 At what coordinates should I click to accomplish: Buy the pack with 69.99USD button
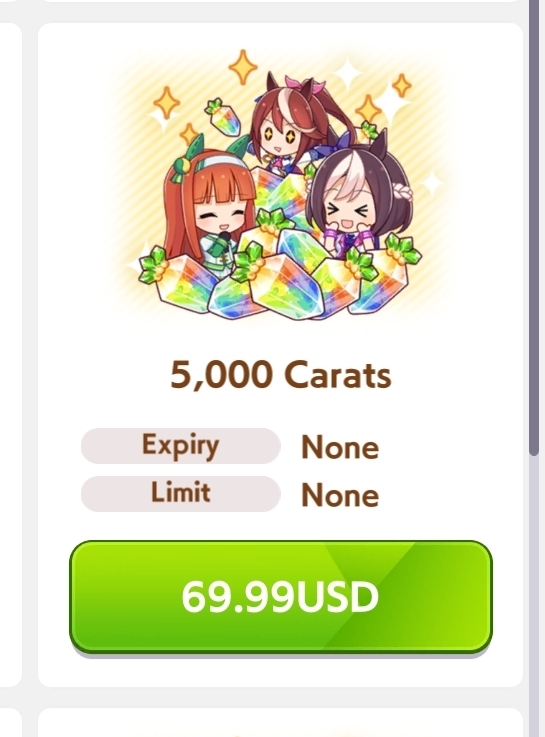click(x=280, y=596)
